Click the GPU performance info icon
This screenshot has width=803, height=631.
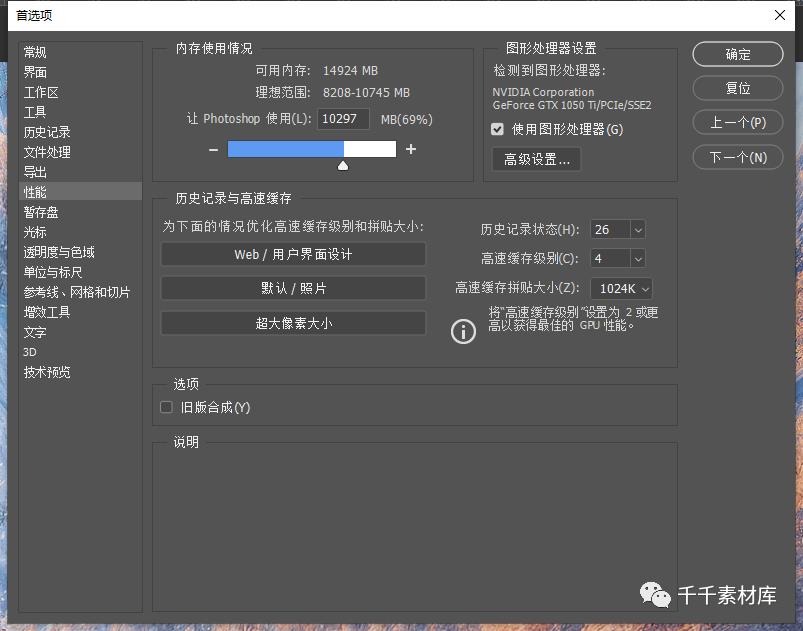point(462,331)
